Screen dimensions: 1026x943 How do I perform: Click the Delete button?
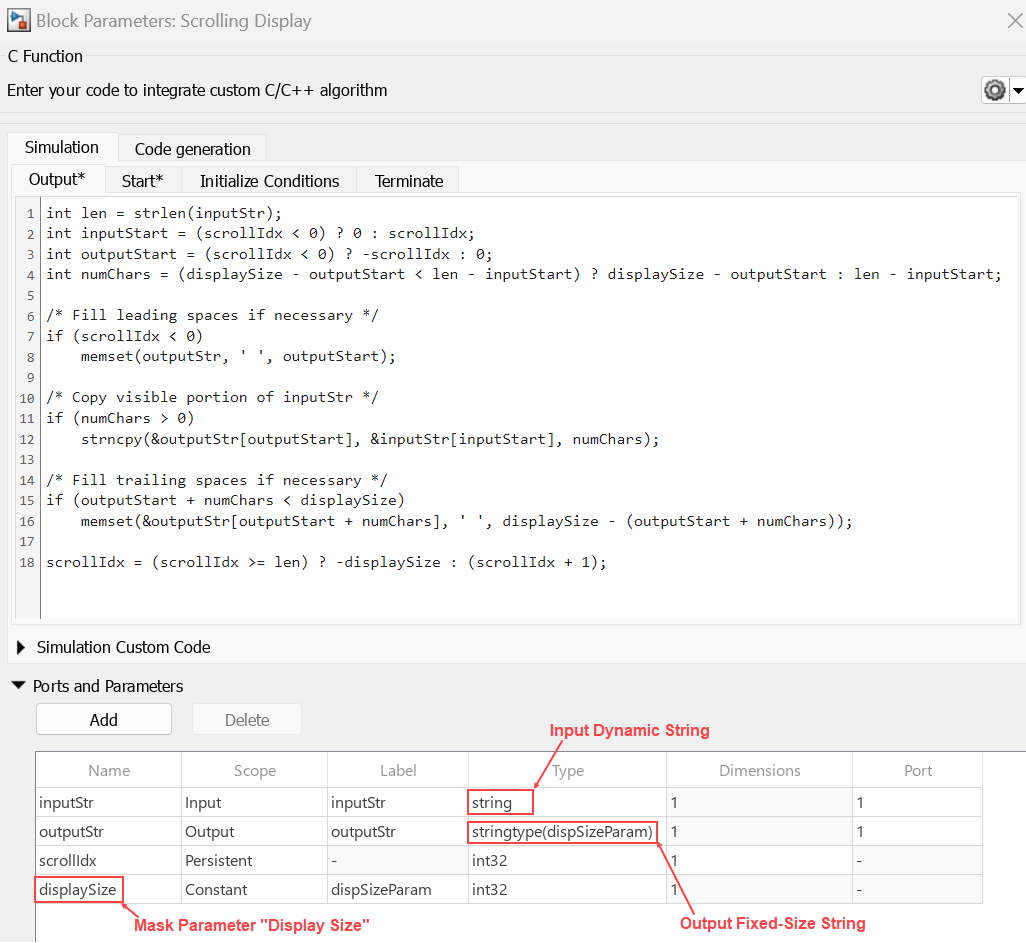[247, 720]
